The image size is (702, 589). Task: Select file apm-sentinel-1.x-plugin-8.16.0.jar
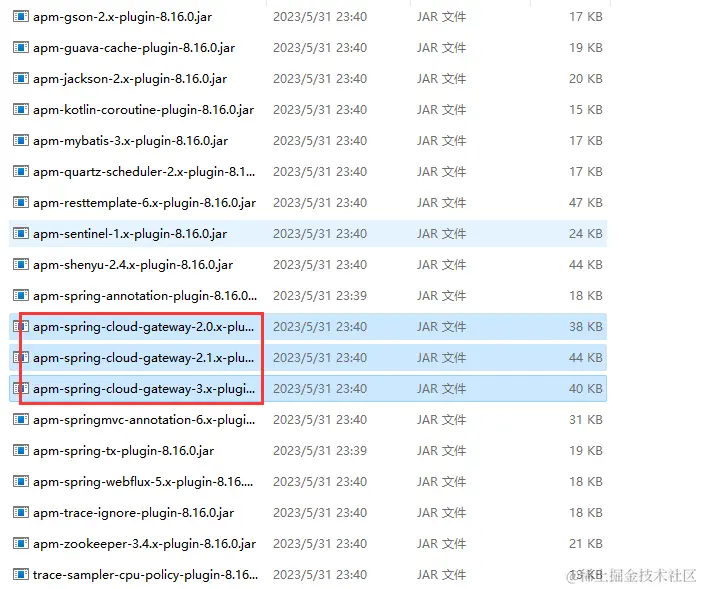tap(130, 234)
